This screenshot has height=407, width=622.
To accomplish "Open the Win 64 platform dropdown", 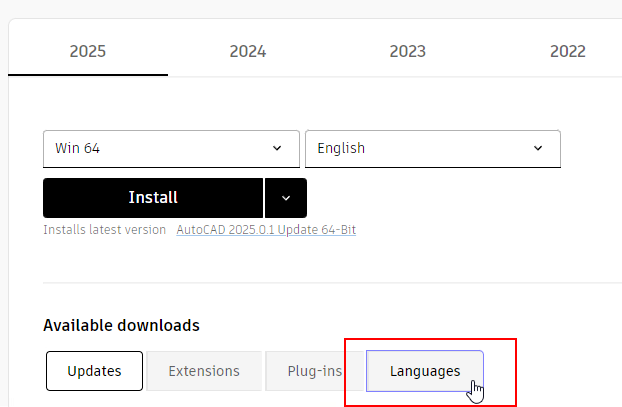I will coord(171,148).
